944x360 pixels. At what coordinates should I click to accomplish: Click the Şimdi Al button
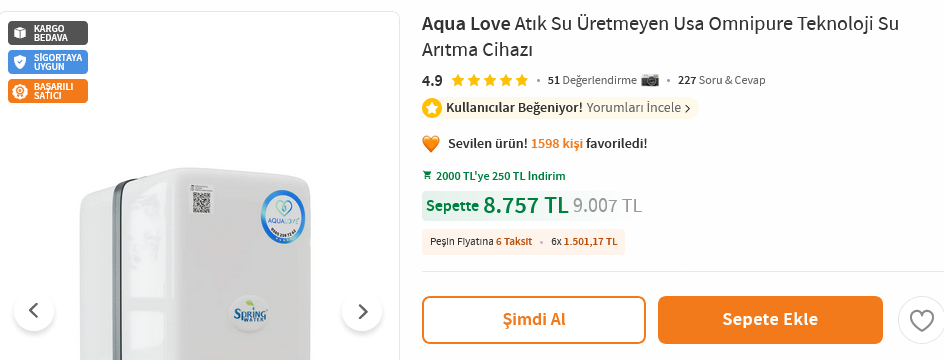pyautogui.click(x=534, y=320)
